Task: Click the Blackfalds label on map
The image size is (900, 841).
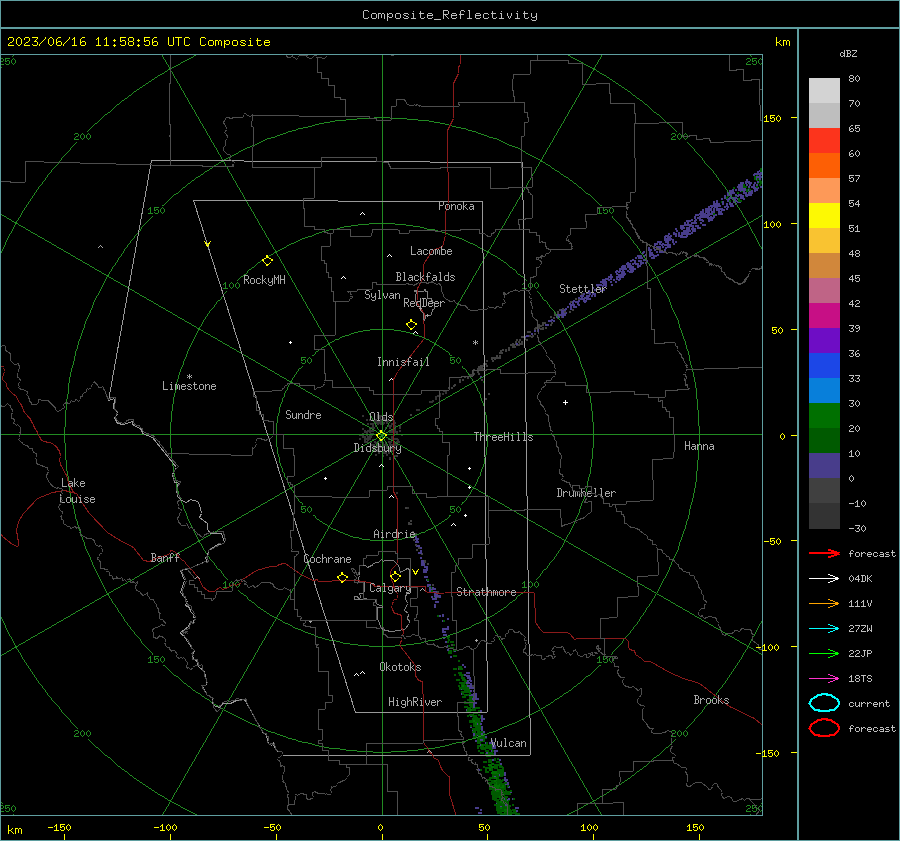Action: tap(425, 277)
